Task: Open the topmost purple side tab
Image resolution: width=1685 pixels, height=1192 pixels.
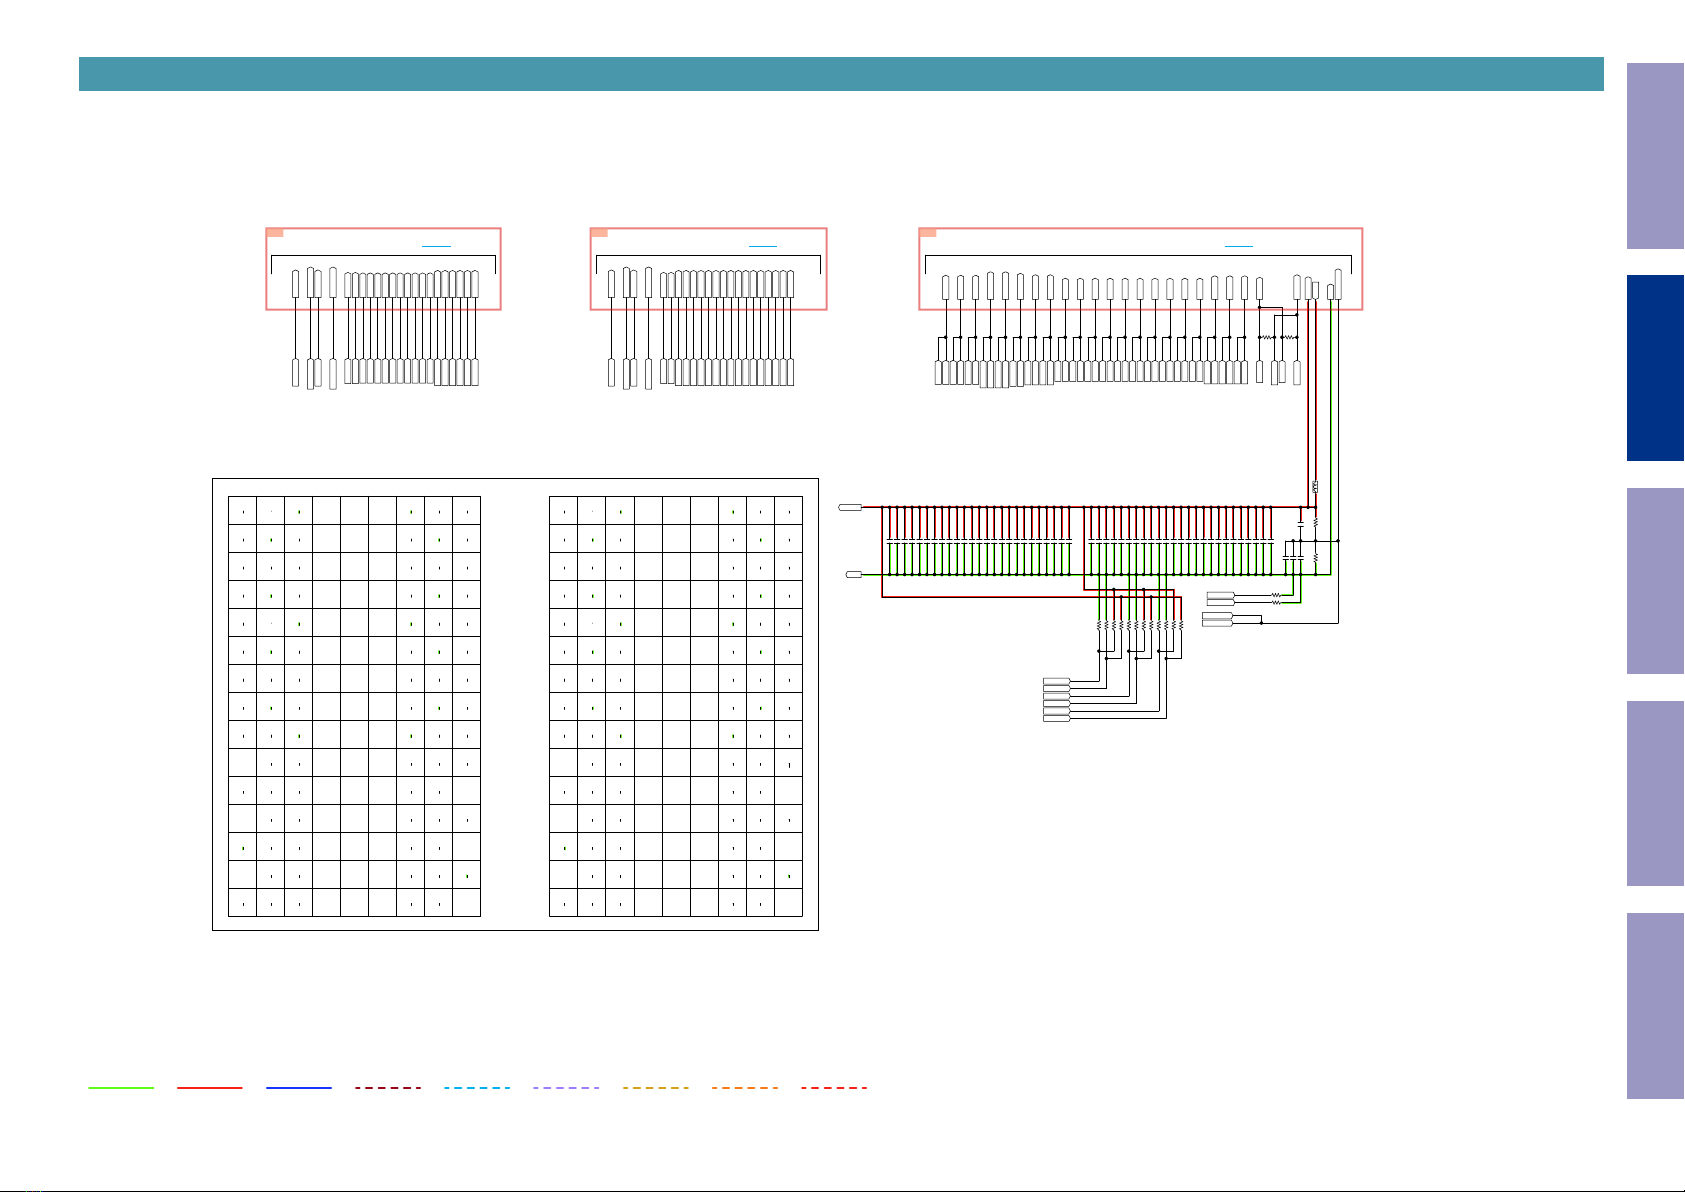Action: point(1655,156)
